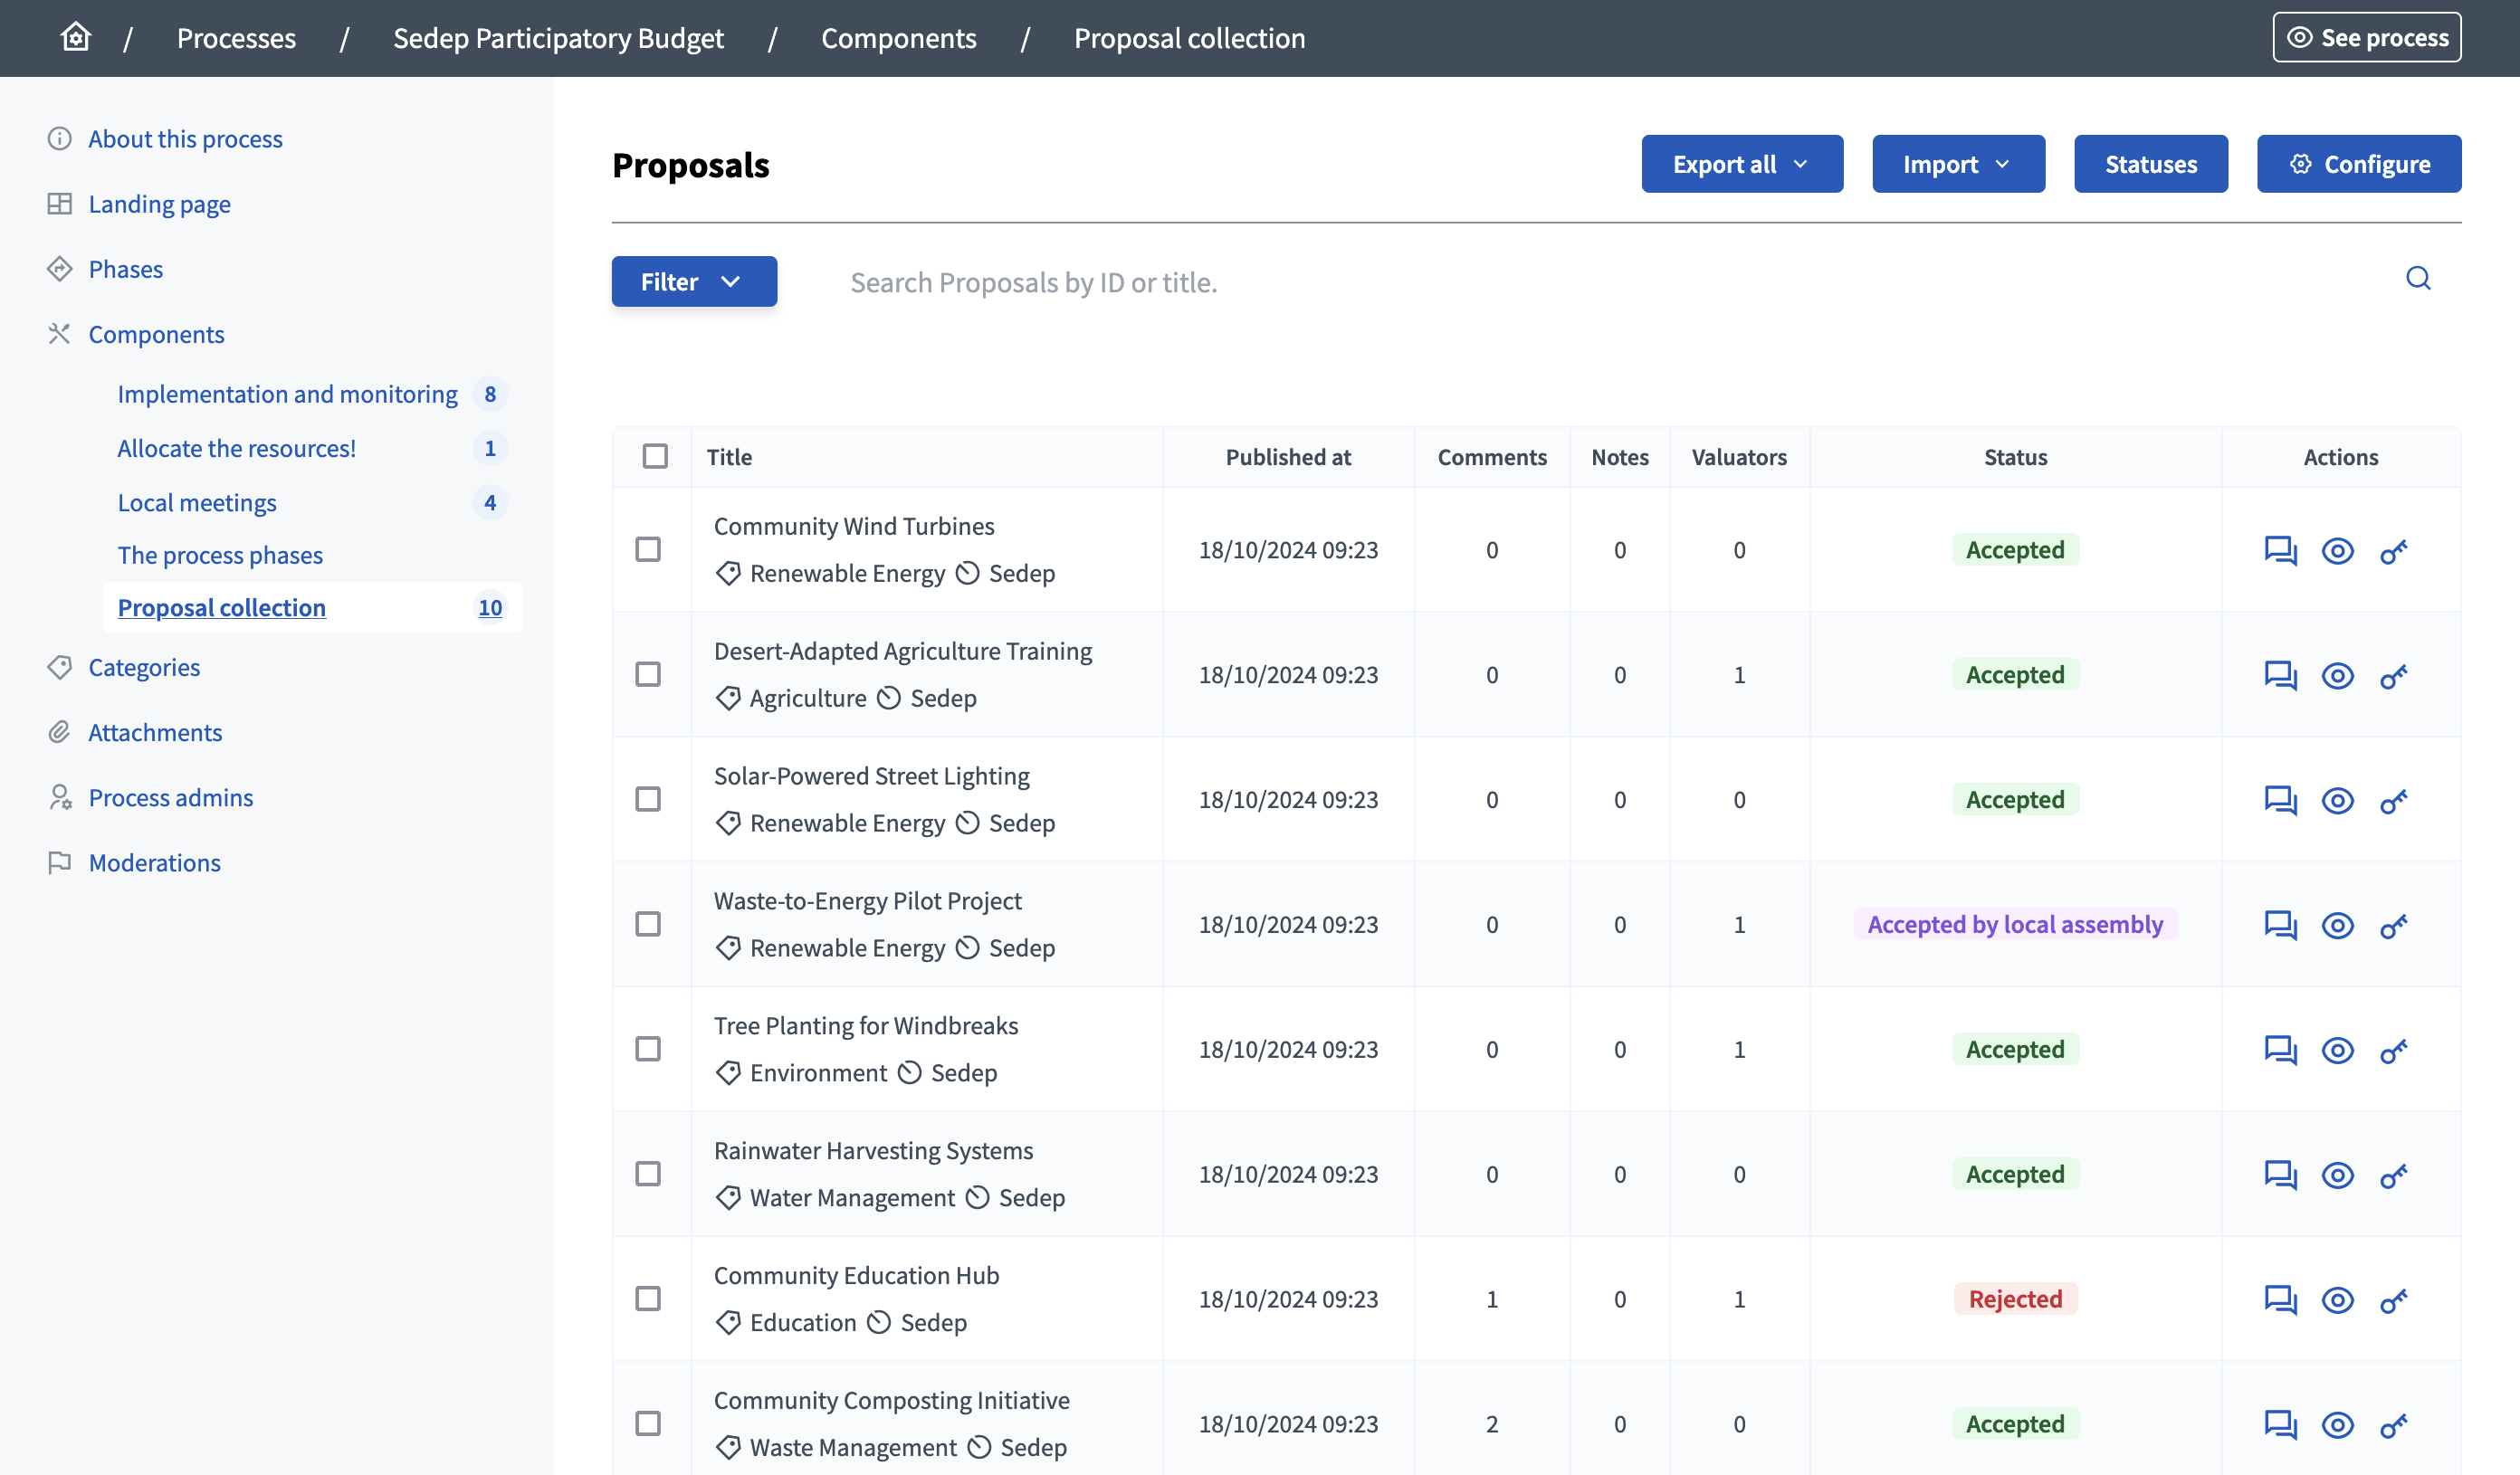This screenshot has width=2520, height=1475.
Task: Open permissions for Community Education Hub
Action: (x=2395, y=1300)
